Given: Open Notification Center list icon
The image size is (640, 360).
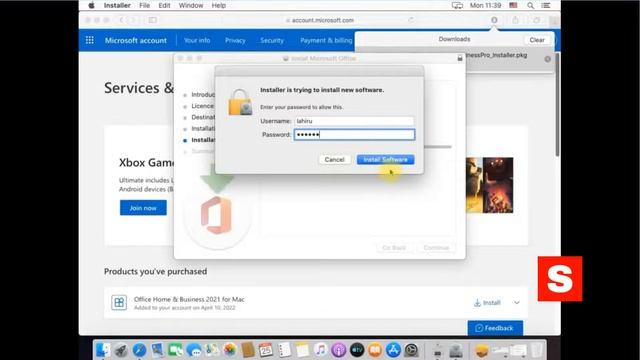Looking at the screenshot, I should point(546,5).
